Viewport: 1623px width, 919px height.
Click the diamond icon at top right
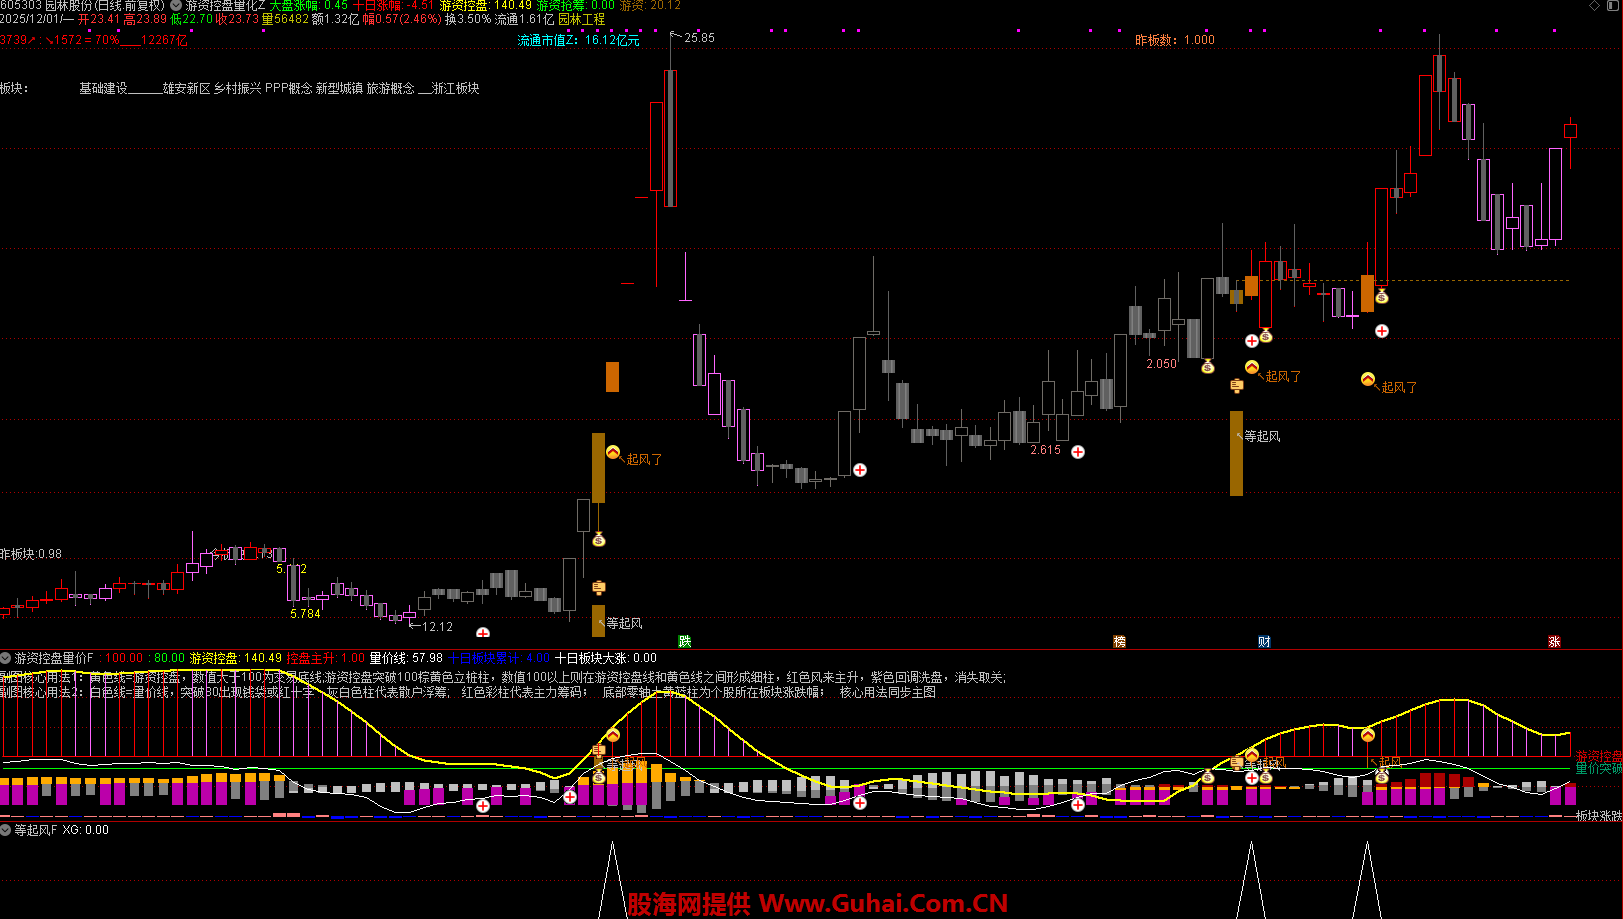tap(1594, 6)
